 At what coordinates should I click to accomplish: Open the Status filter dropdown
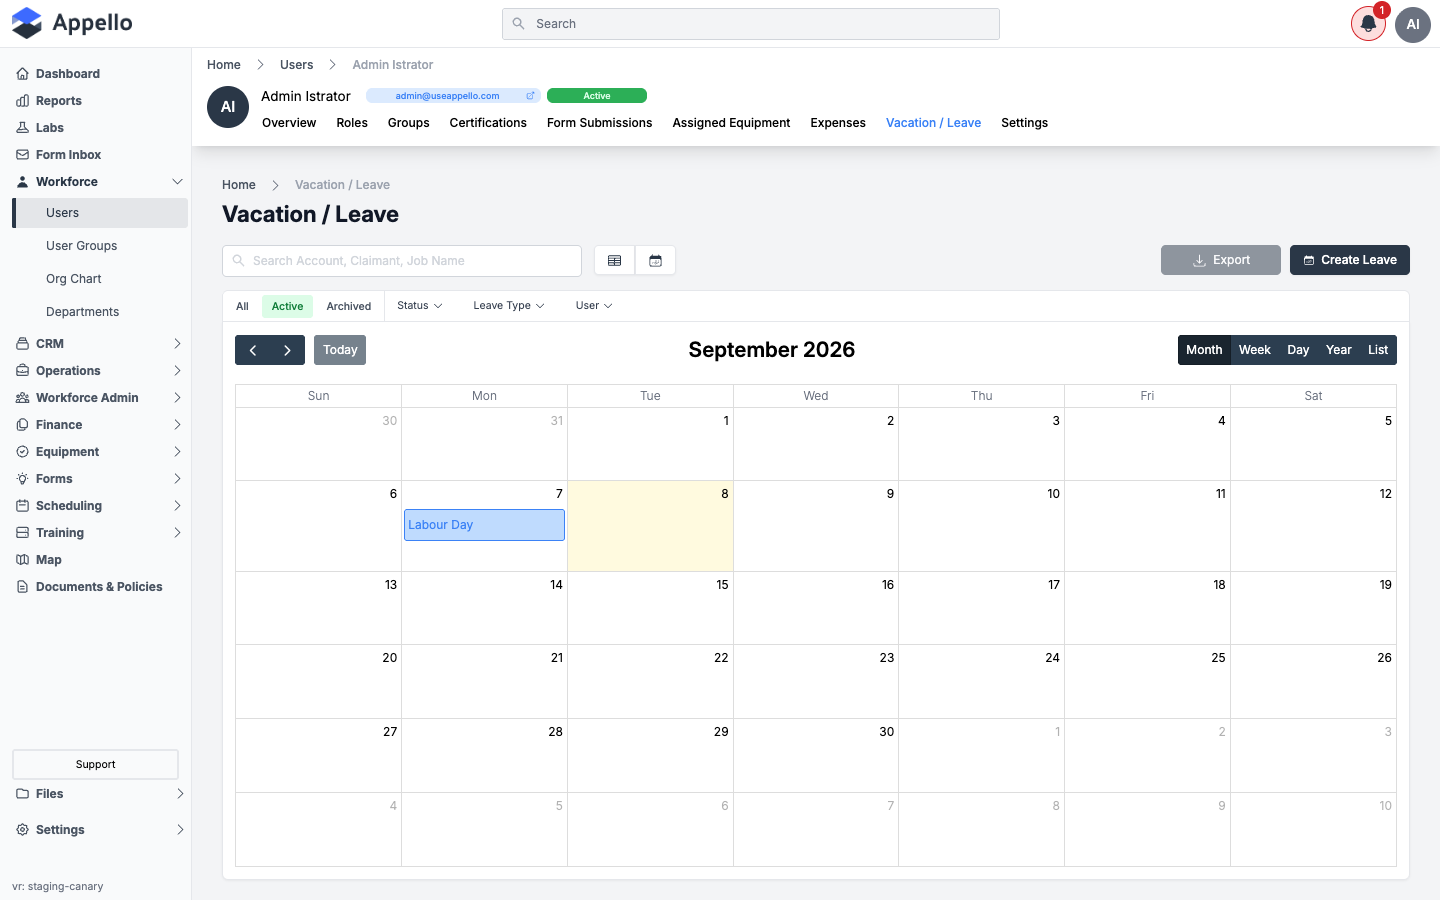(420, 306)
